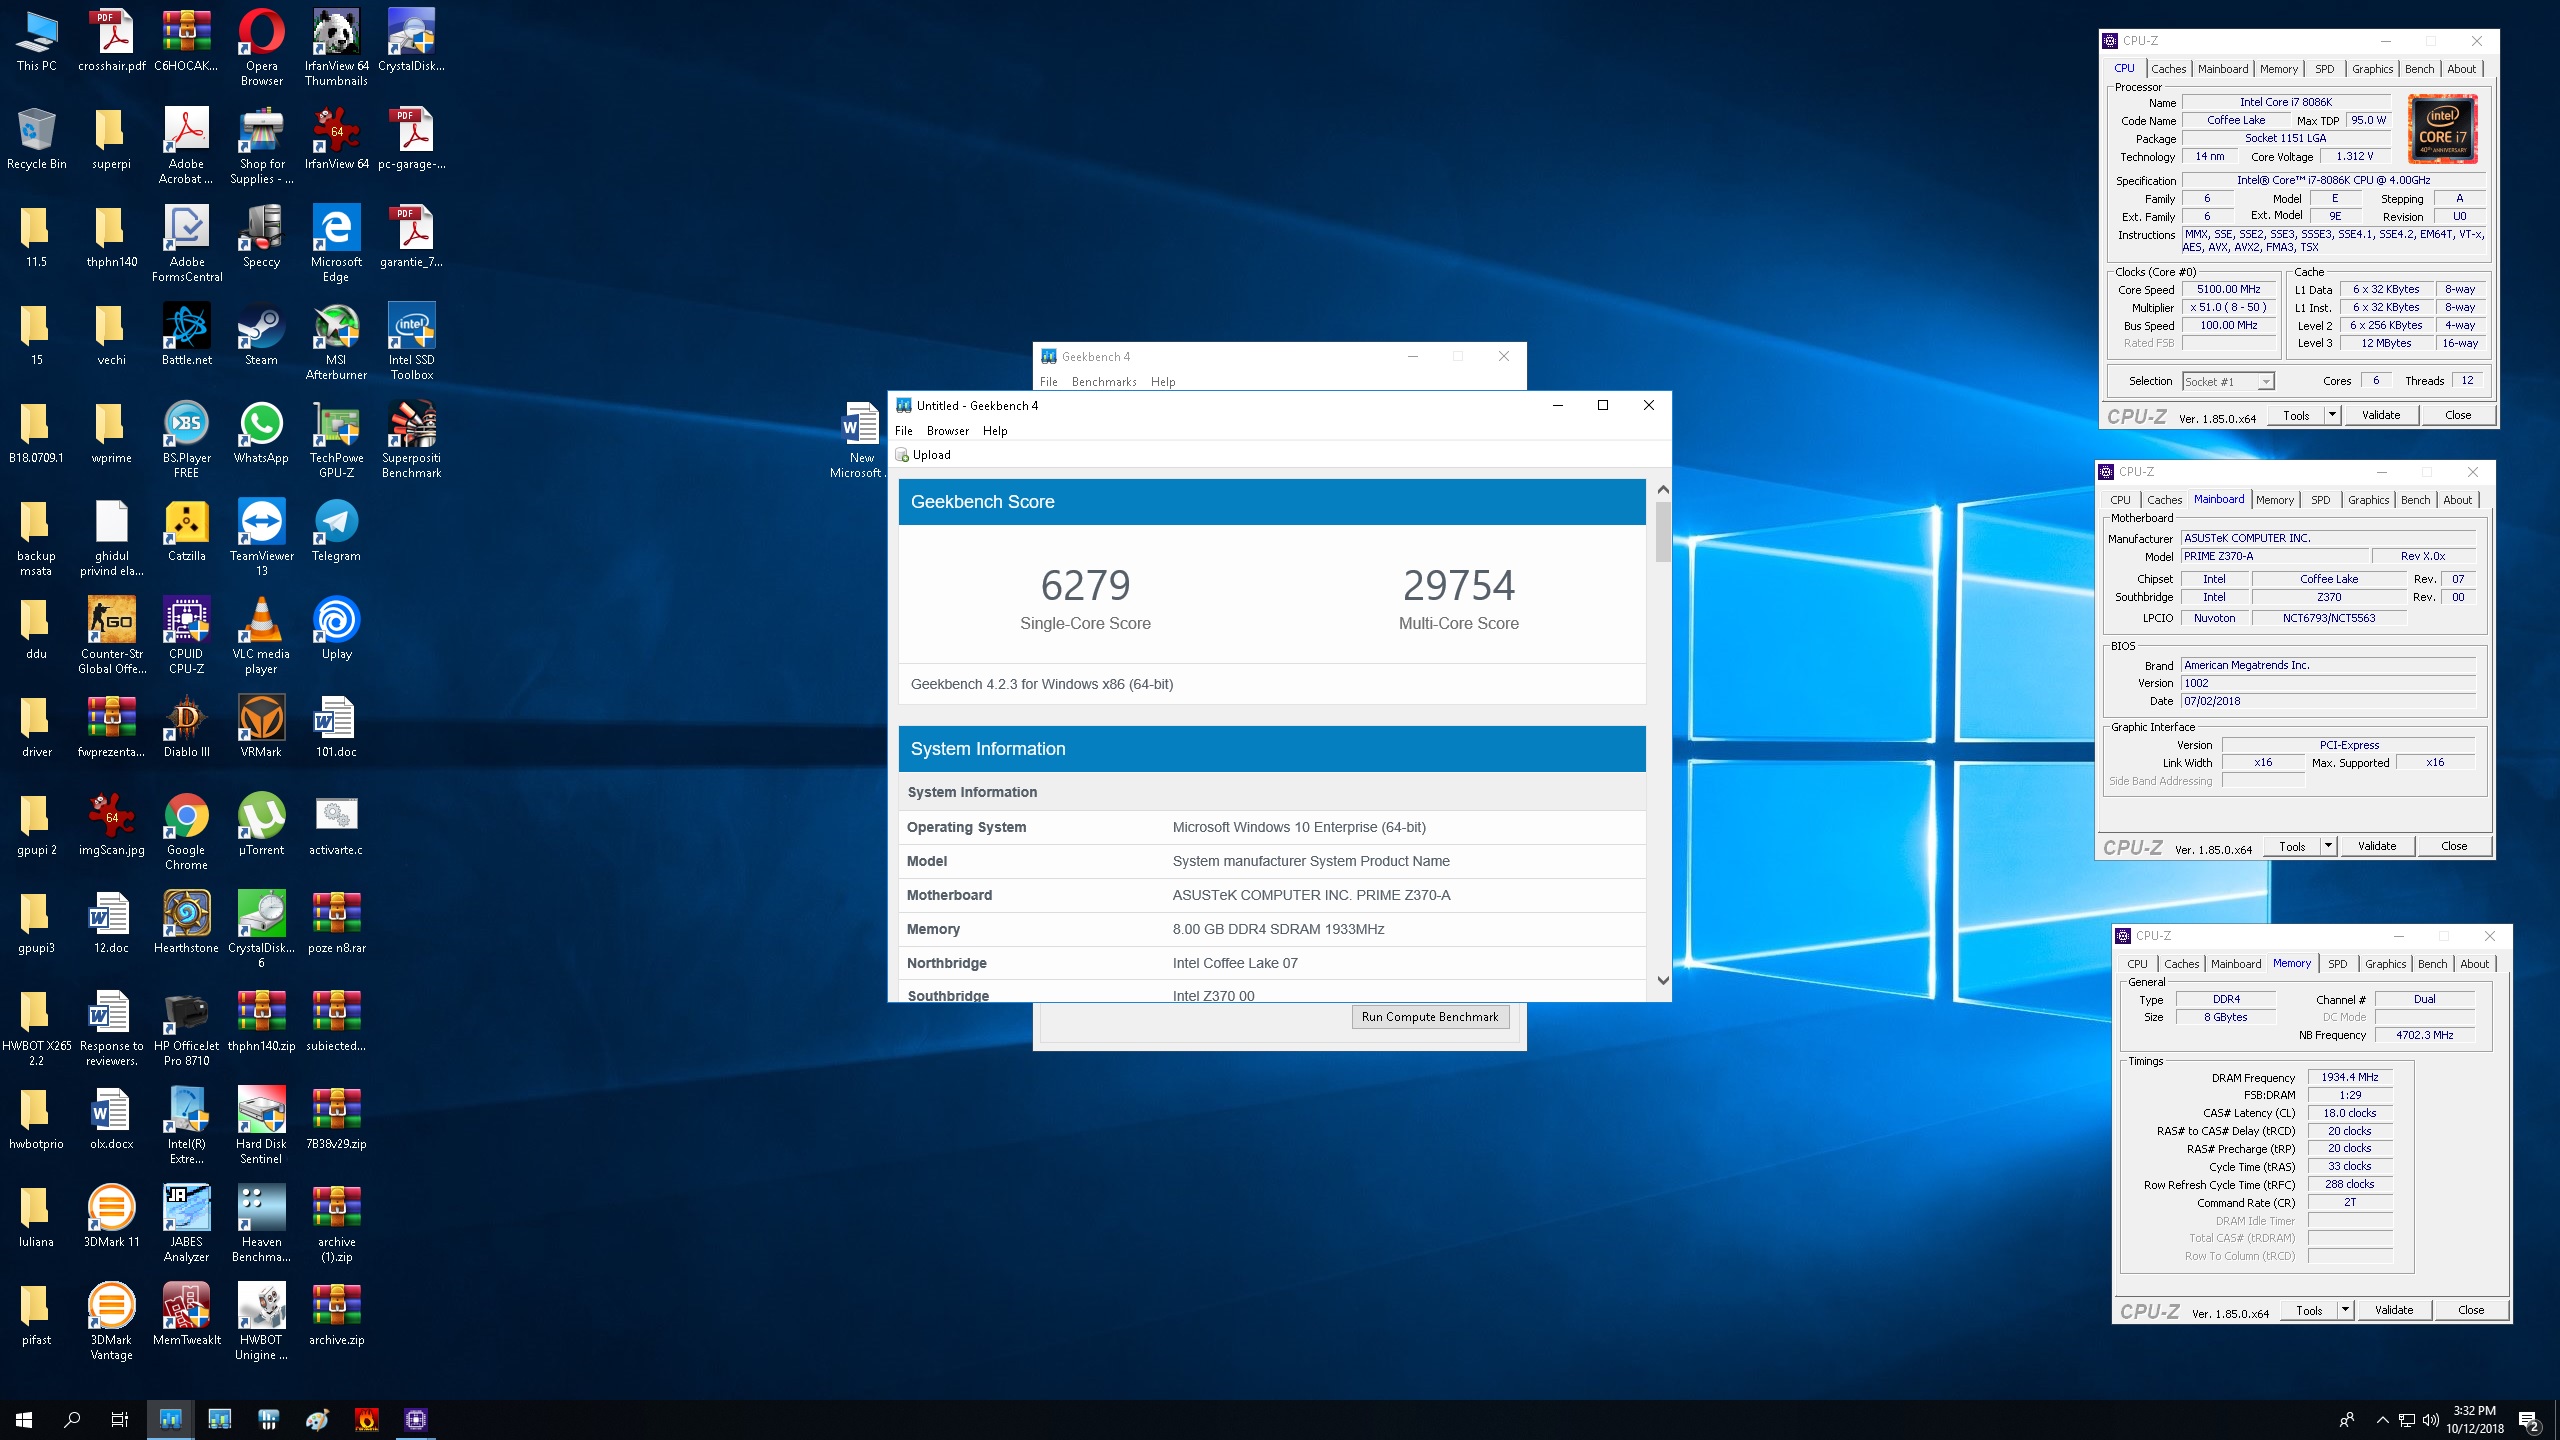Click Close button in middle CPU-Z window
Viewport: 2560px width, 1440px height.
point(2453,846)
